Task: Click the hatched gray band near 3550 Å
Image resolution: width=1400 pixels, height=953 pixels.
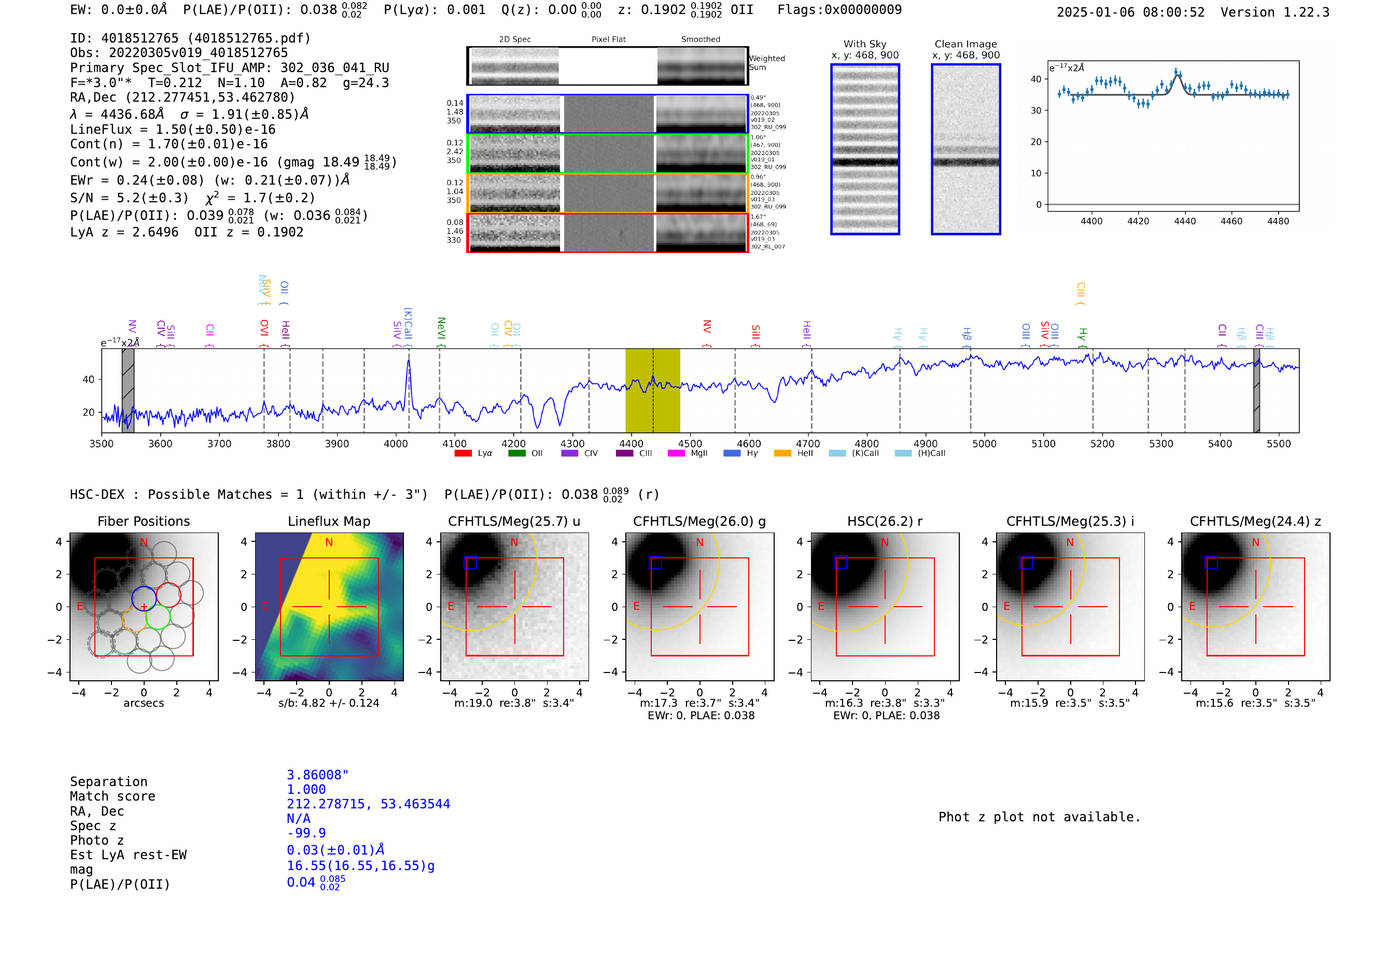Action: click(x=128, y=390)
